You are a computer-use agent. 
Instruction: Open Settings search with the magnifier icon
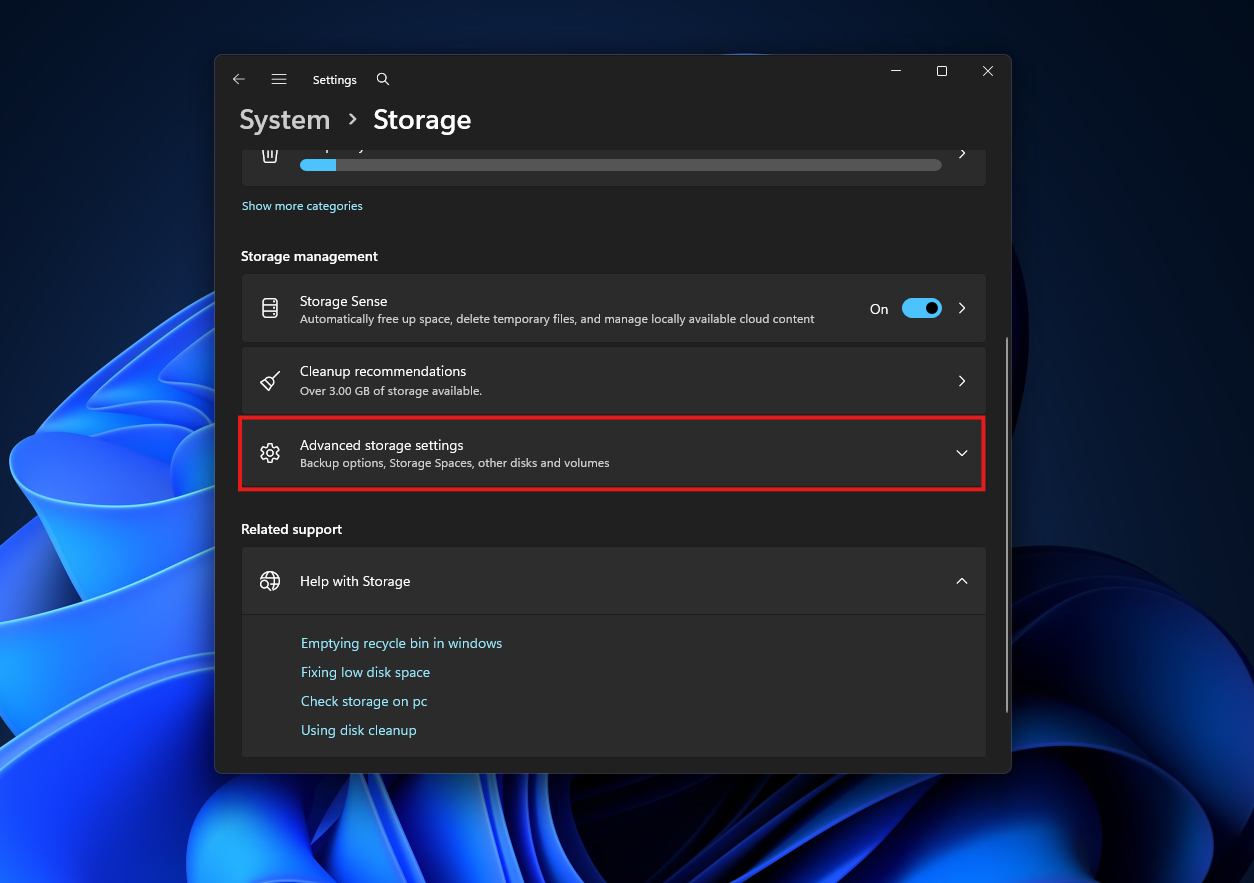click(x=382, y=79)
